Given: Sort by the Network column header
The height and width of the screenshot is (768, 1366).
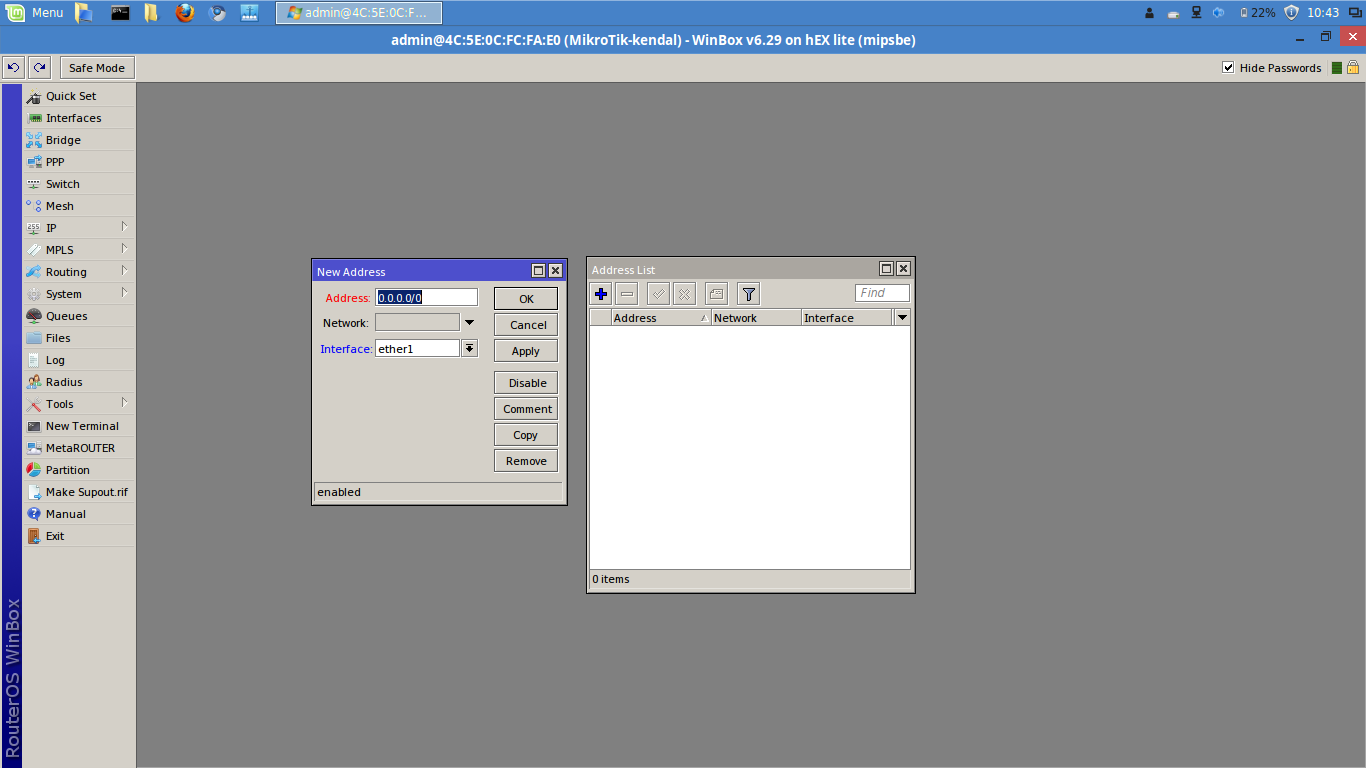Looking at the screenshot, I should click(757, 318).
